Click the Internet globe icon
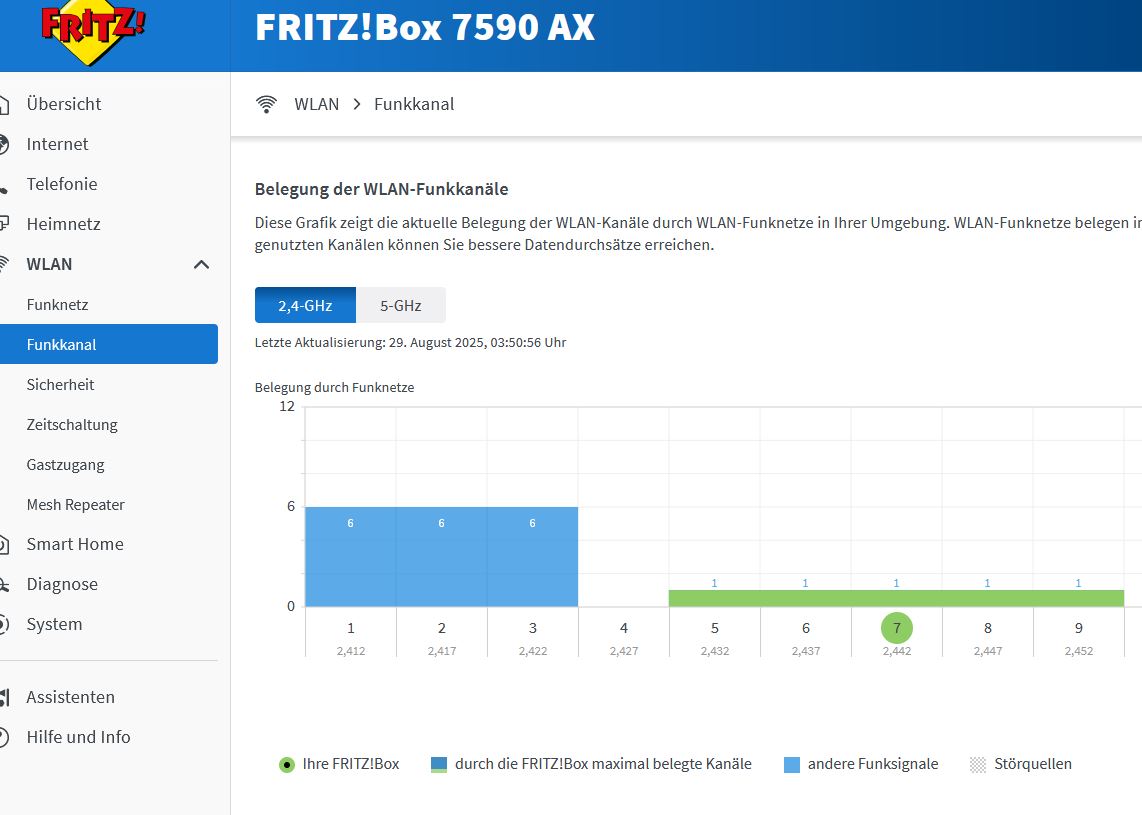 [x=4, y=144]
